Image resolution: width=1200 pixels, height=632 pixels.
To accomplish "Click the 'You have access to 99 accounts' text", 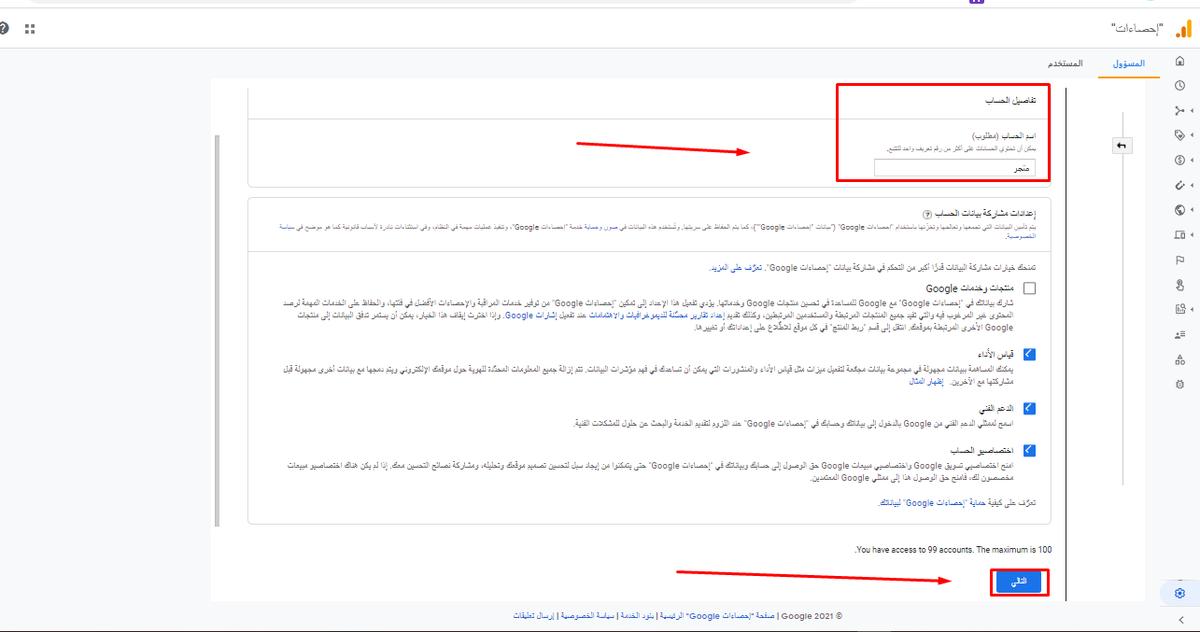I will 954,550.
